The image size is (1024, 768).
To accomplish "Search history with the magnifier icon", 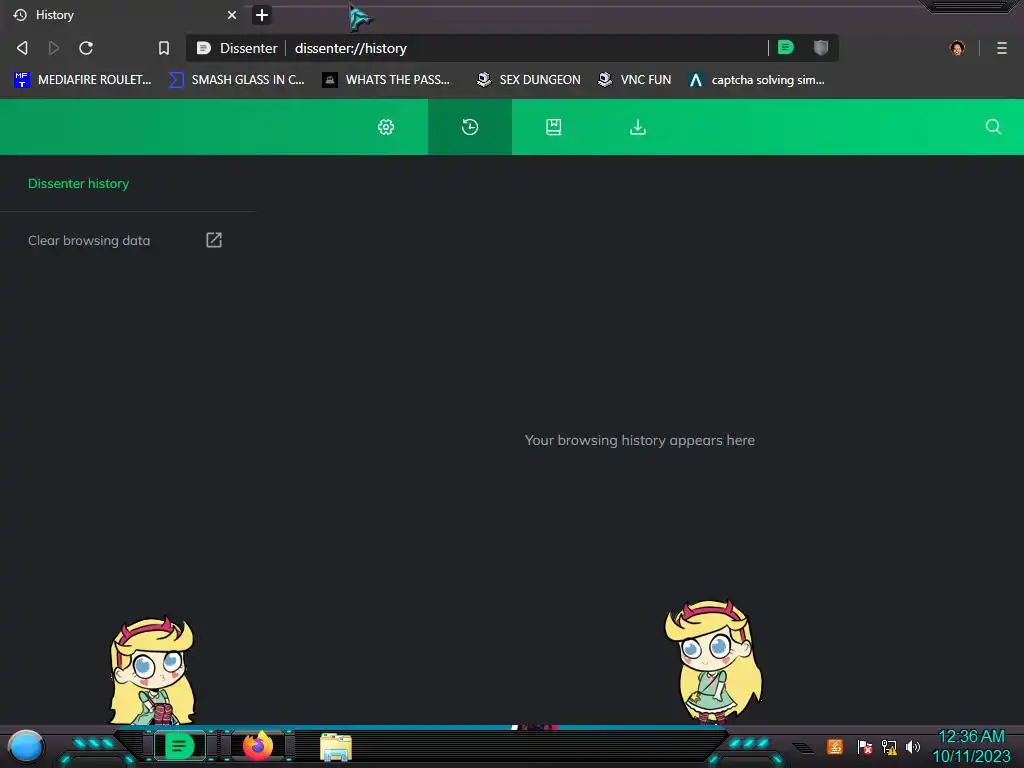I will [993, 127].
